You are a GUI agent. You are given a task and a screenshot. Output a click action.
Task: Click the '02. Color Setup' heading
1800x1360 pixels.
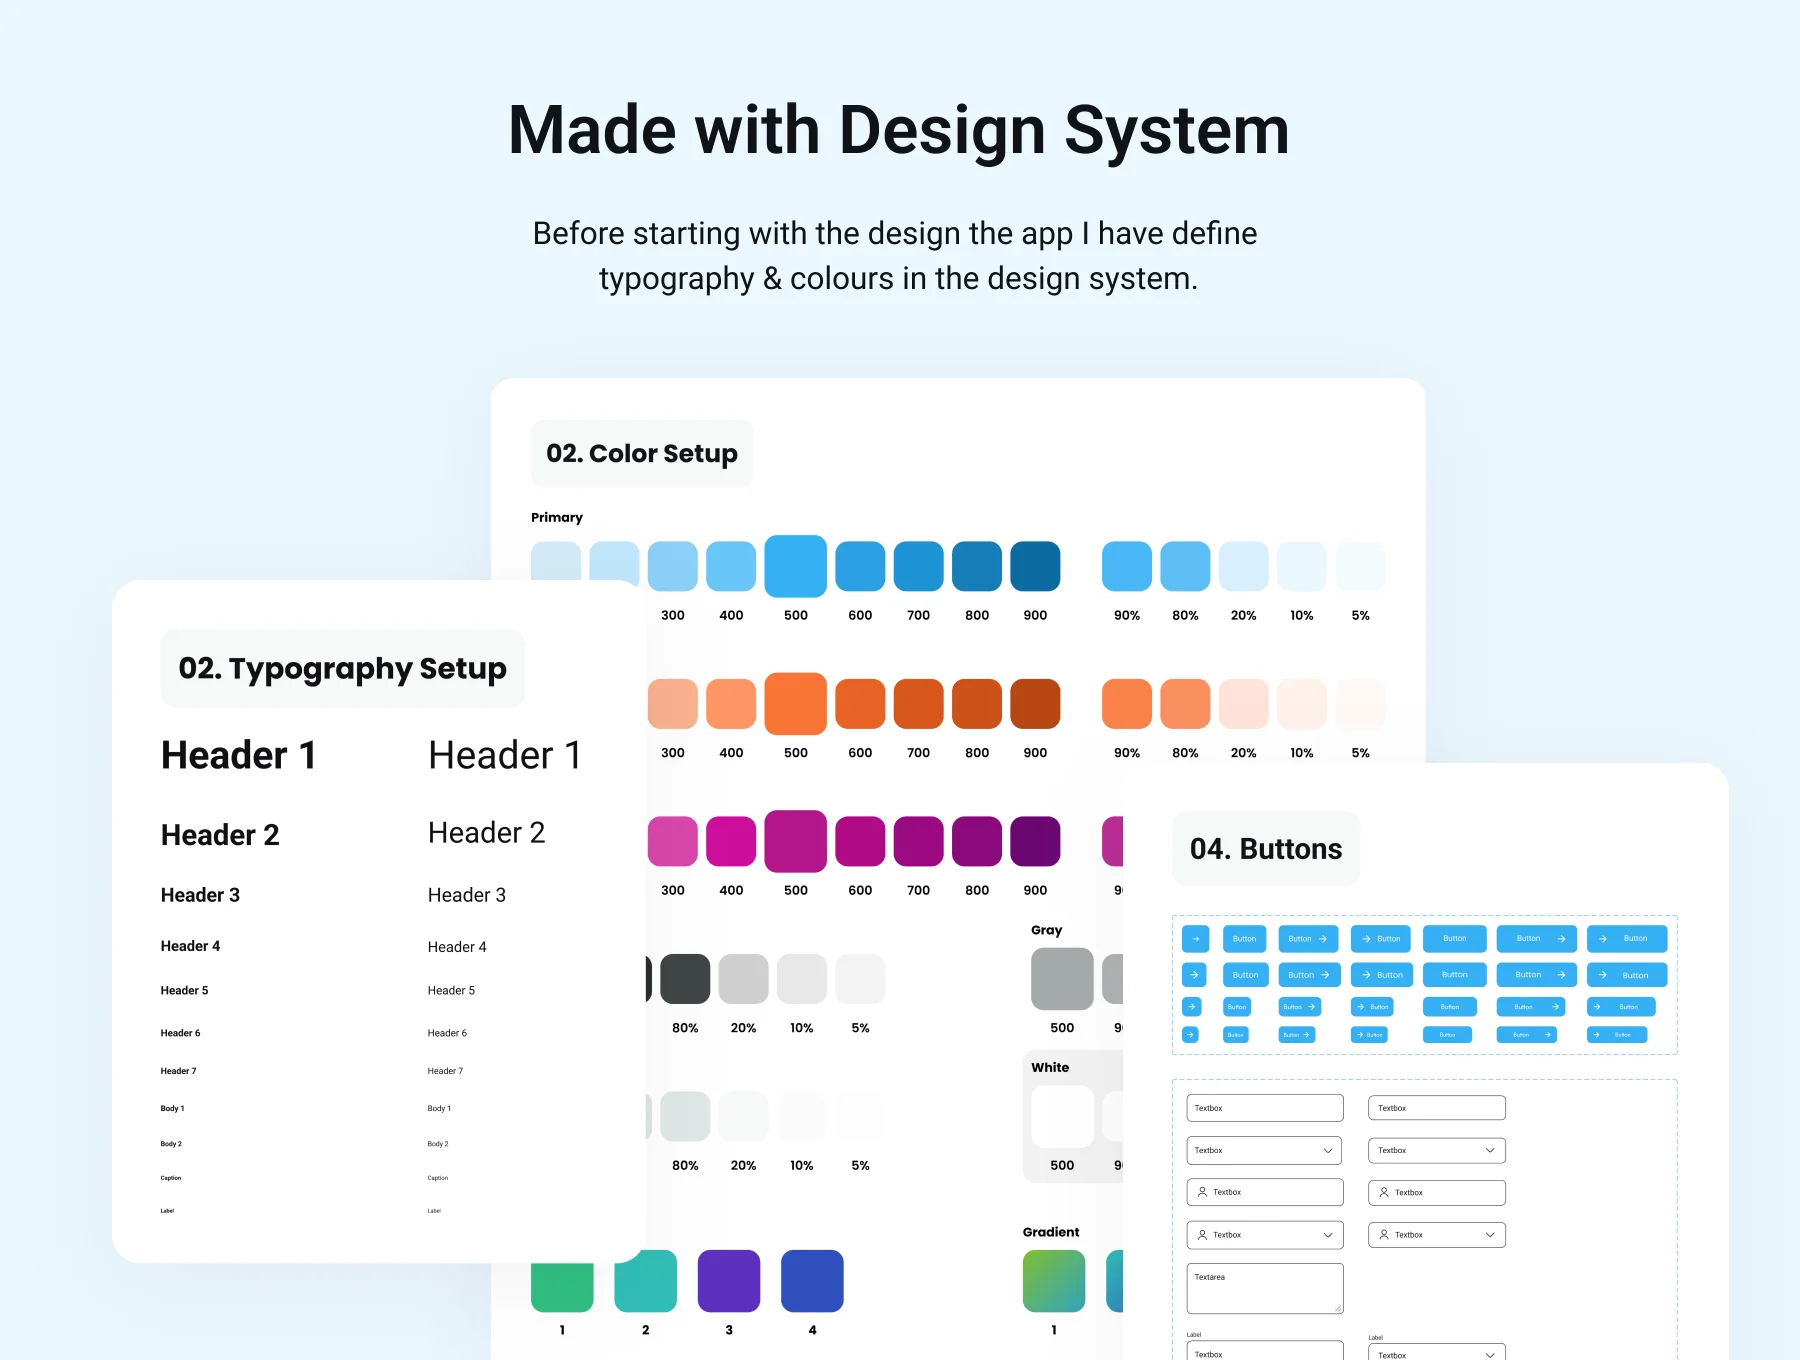642,454
